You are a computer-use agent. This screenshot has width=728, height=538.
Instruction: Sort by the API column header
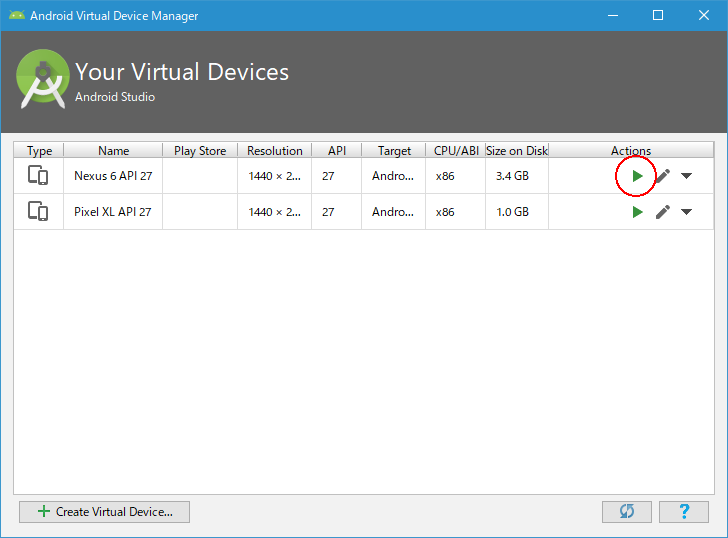[337, 150]
